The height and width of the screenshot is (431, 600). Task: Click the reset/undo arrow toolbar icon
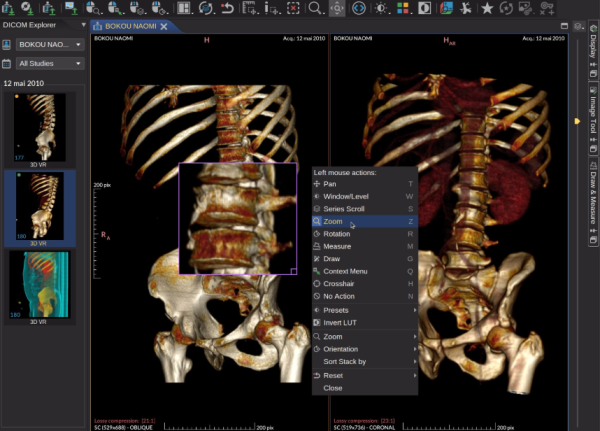227,8
